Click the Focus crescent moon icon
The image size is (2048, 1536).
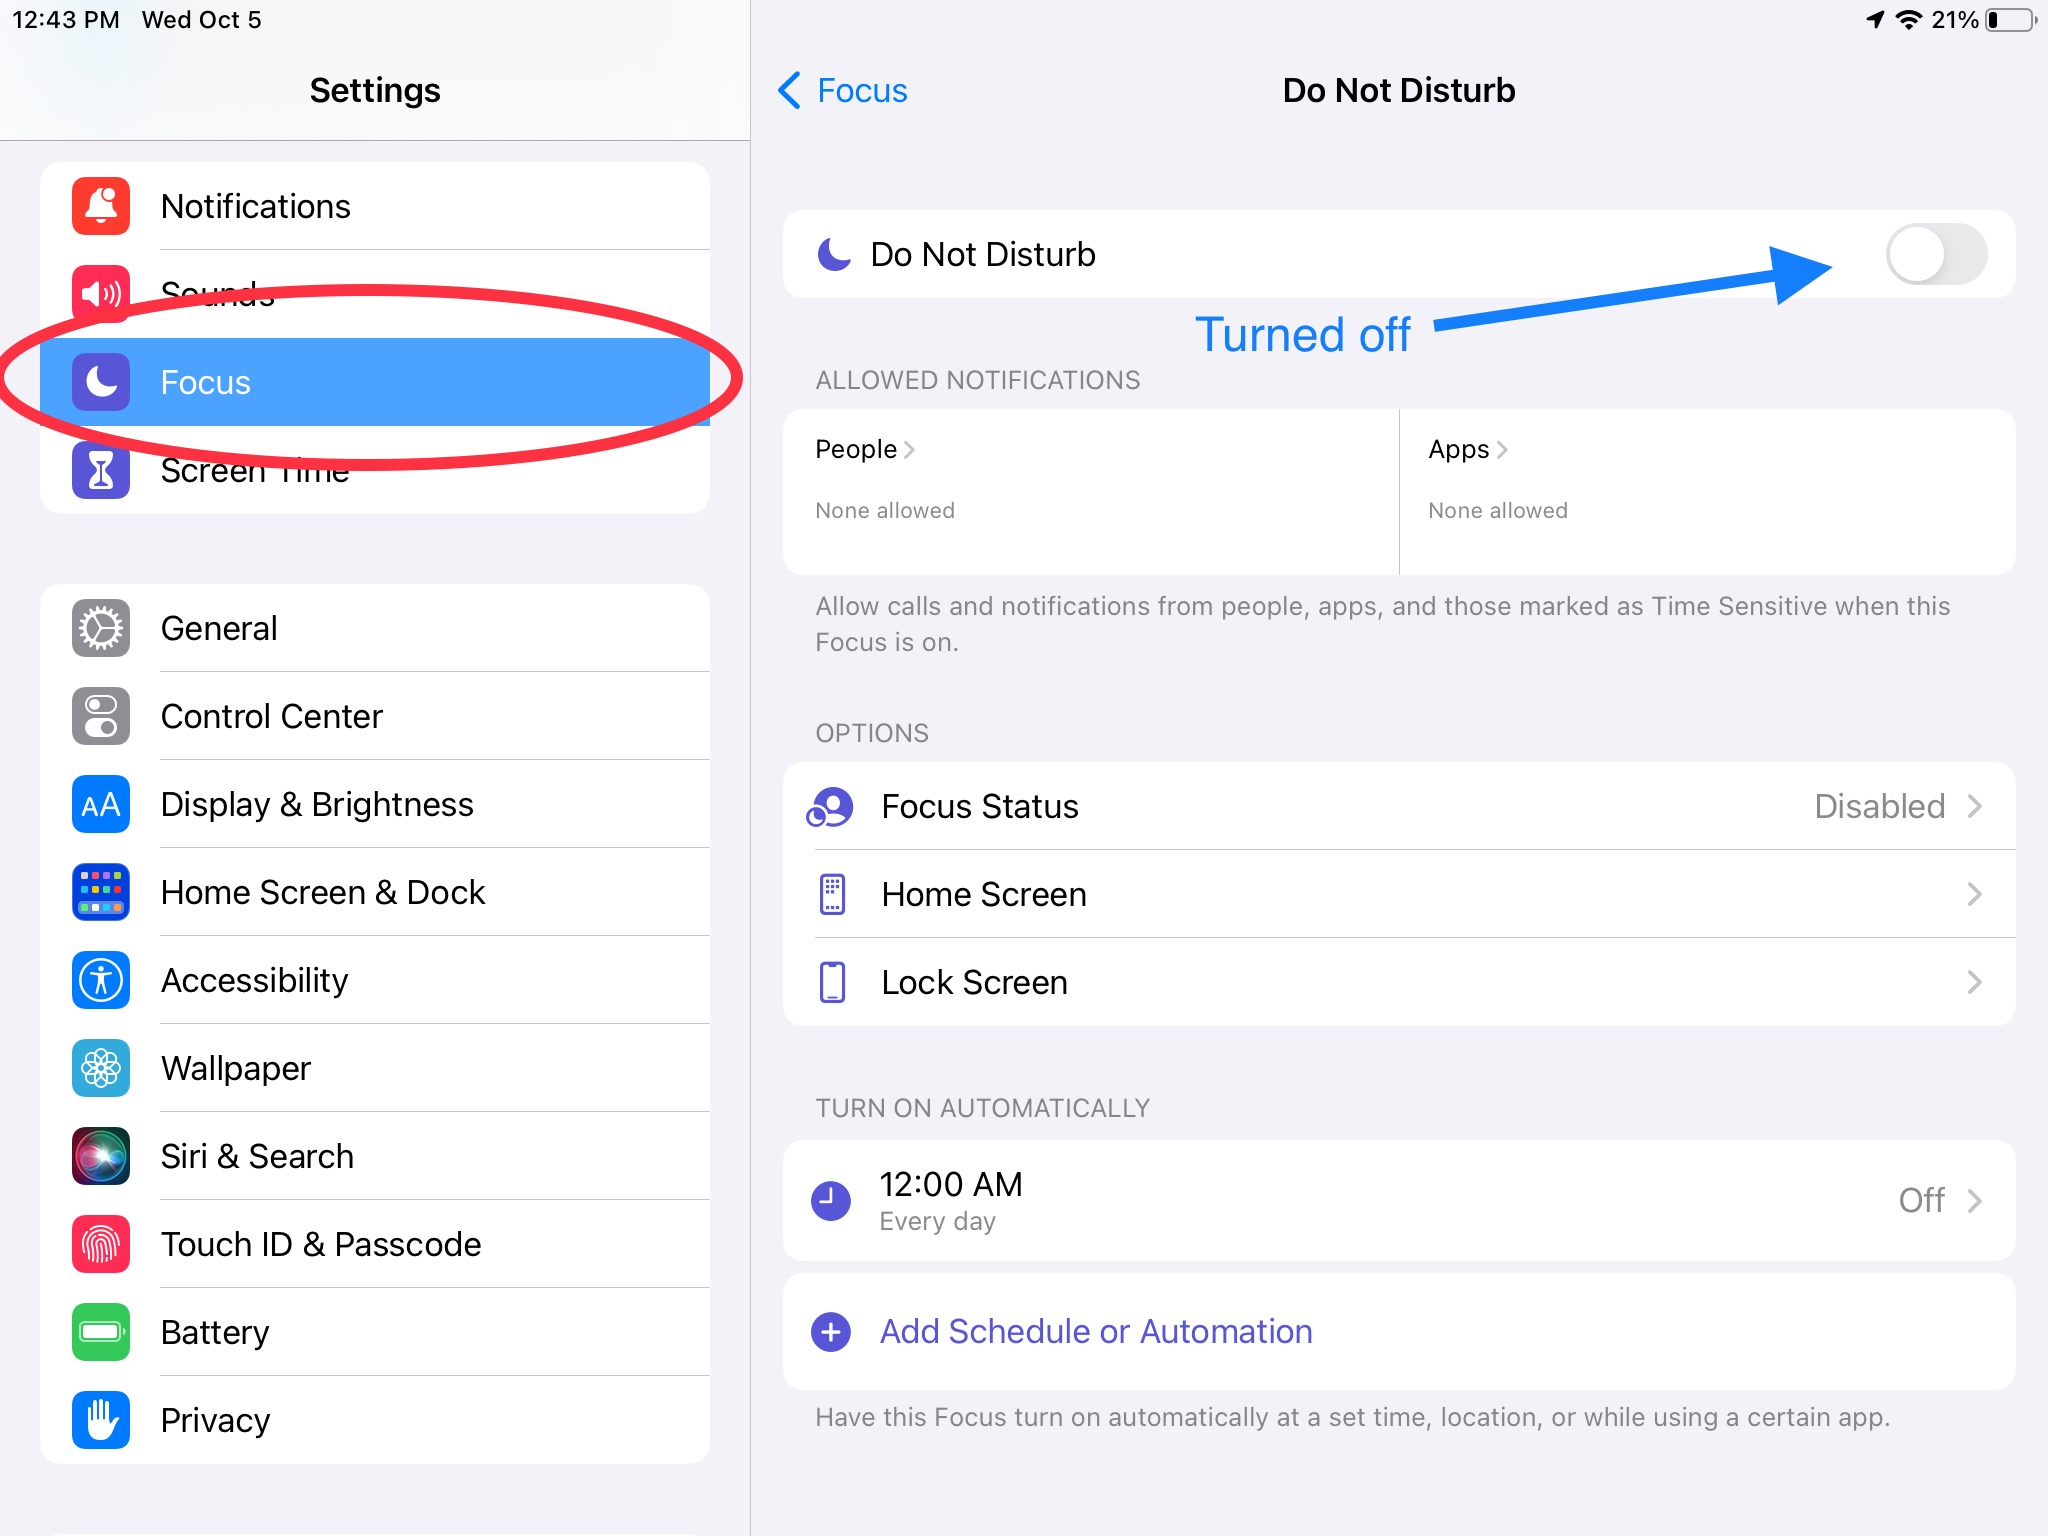[x=100, y=382]
